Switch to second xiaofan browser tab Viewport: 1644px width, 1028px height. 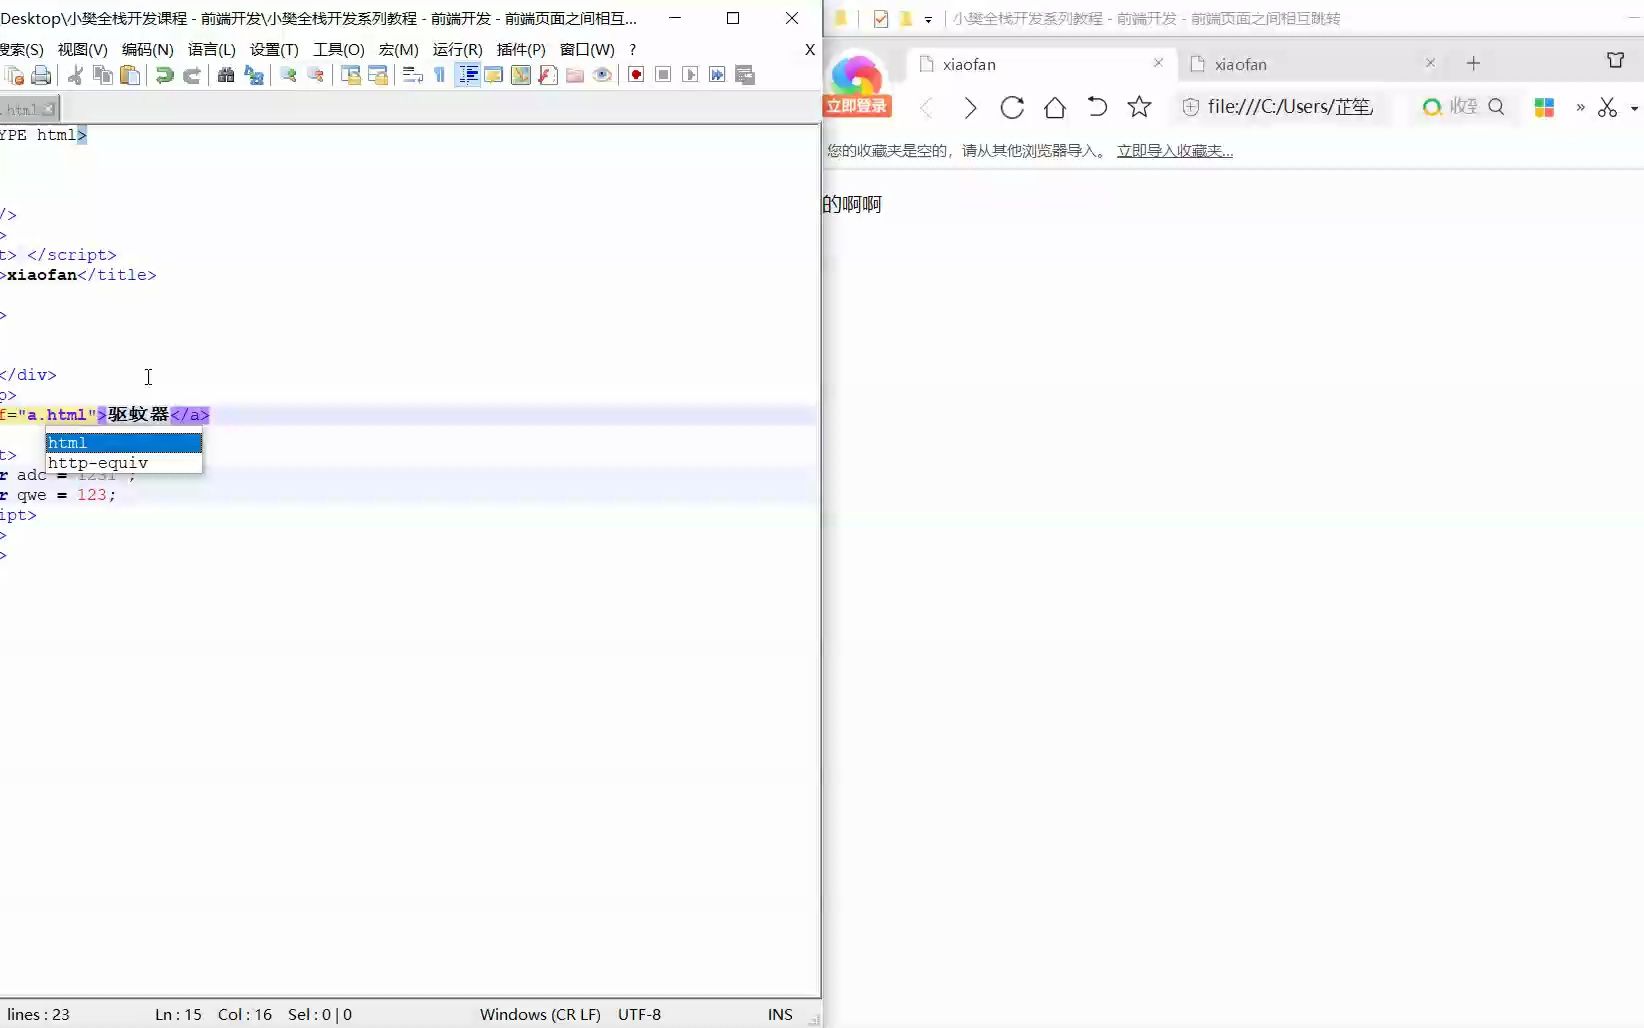[1312, 64]
